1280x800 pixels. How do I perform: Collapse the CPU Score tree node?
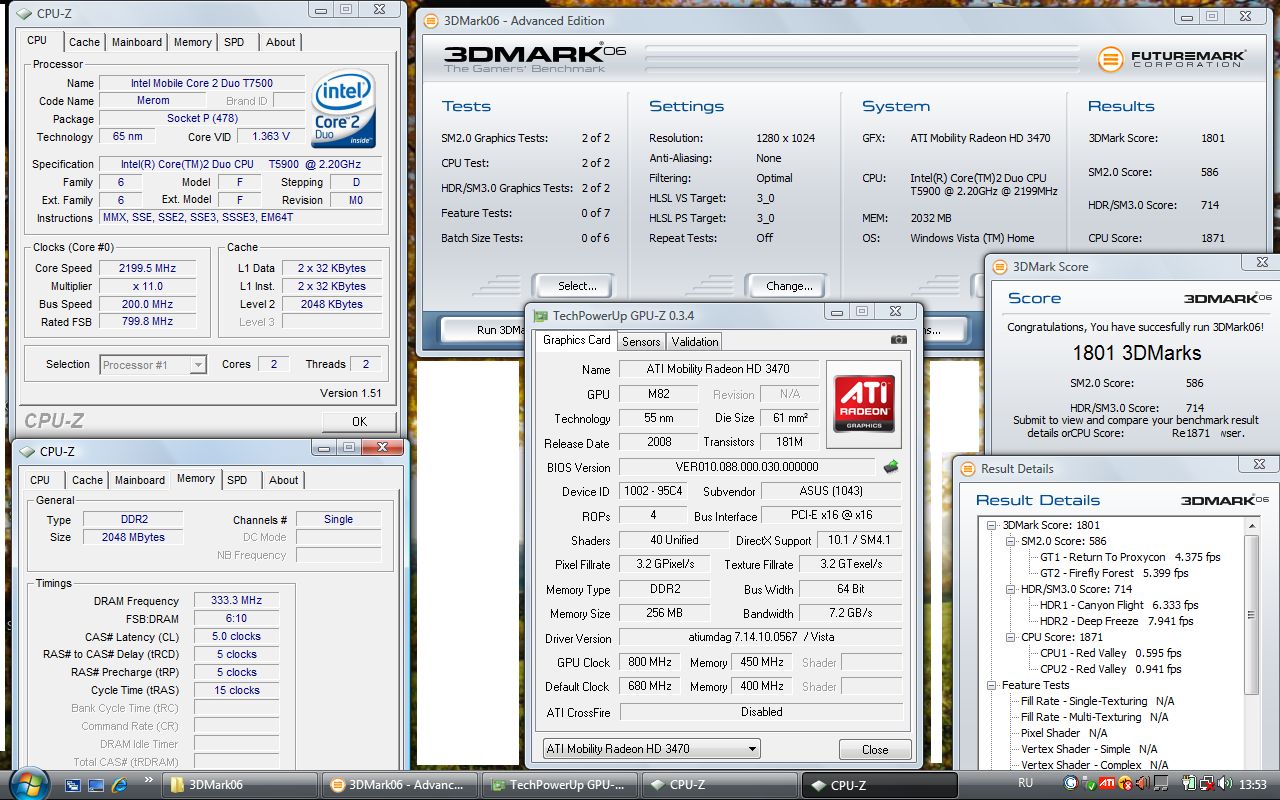coord(1010,637)
